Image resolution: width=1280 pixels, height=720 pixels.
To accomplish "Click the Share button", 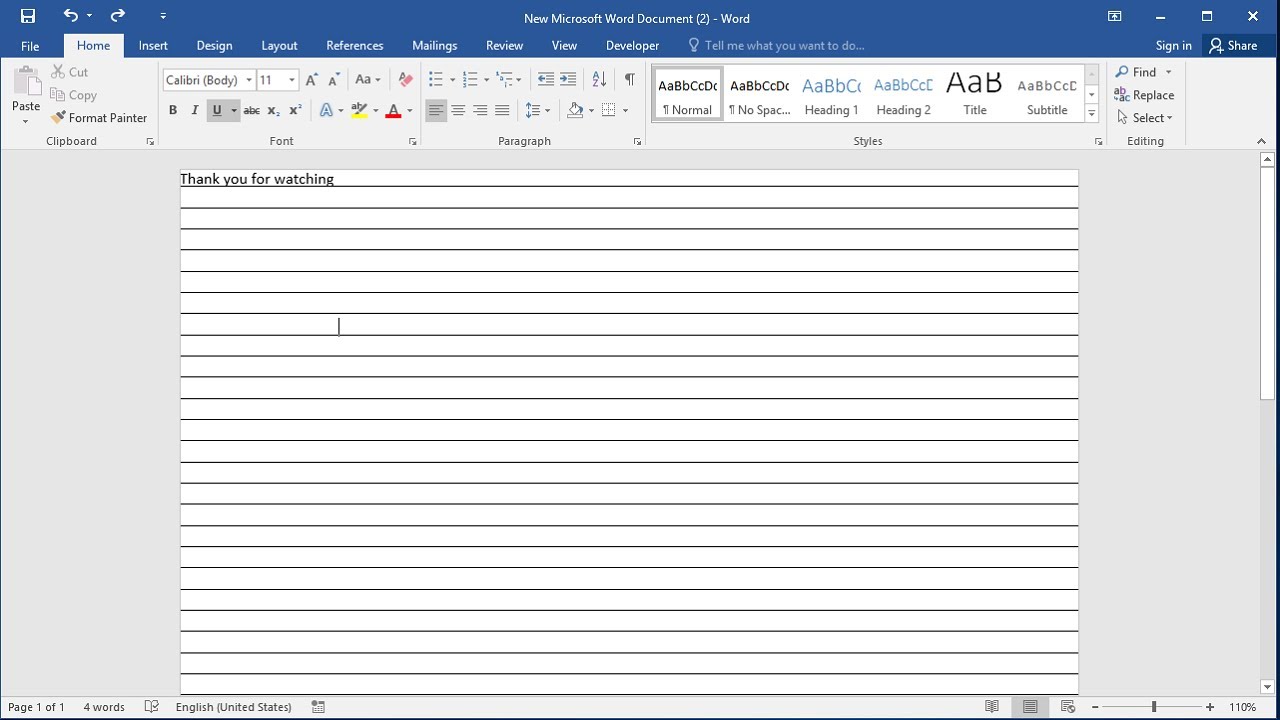I will [1233, 45].
